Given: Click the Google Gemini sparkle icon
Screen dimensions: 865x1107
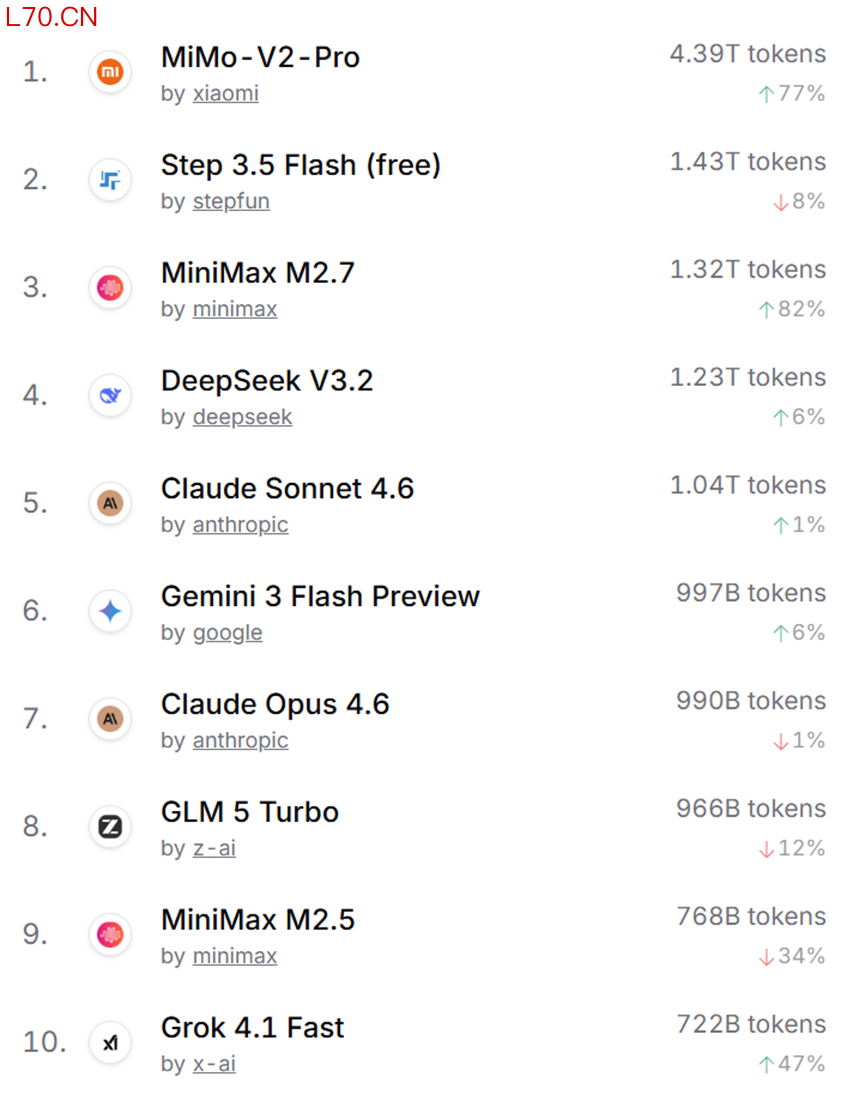Looking at the screenshot, I should coord(109,611).
